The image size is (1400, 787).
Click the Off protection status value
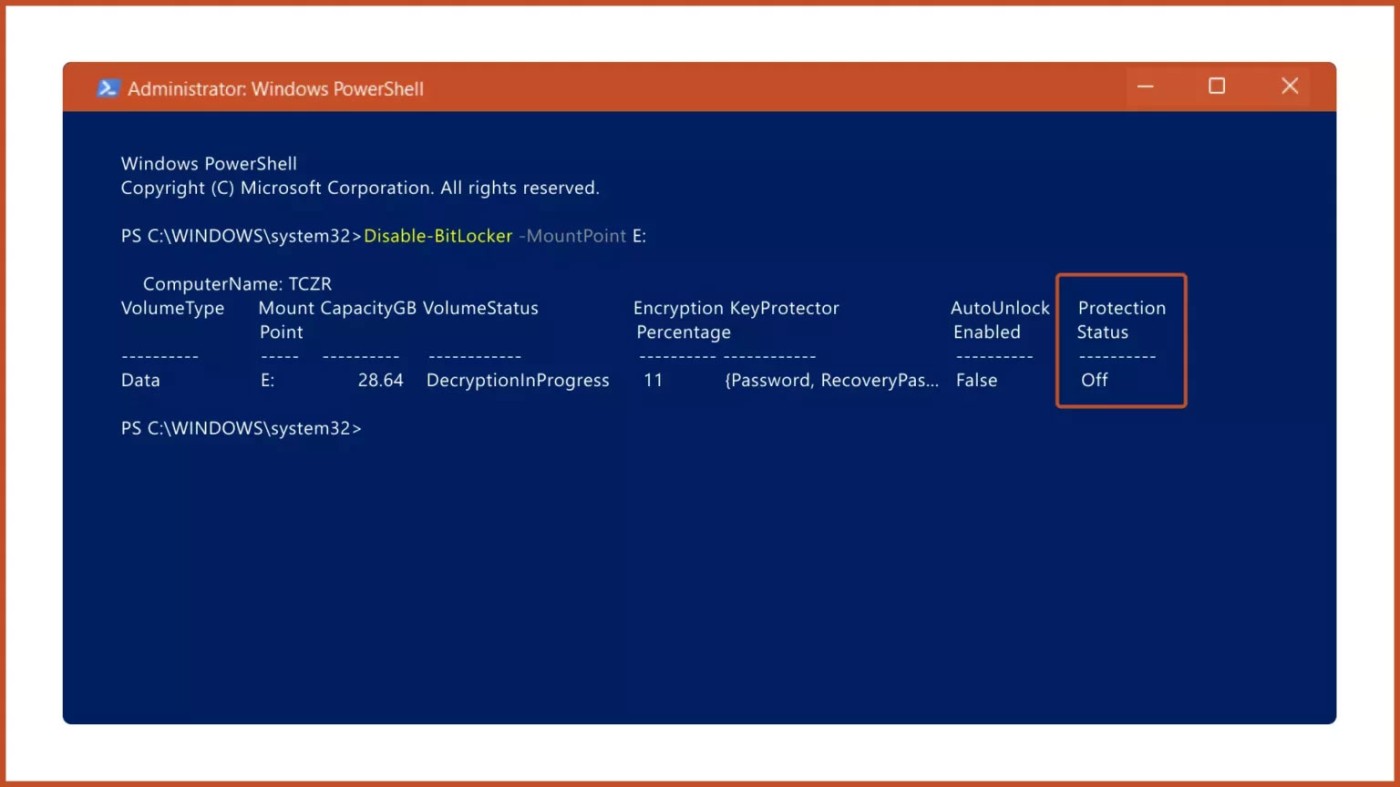pos(1094,380)
